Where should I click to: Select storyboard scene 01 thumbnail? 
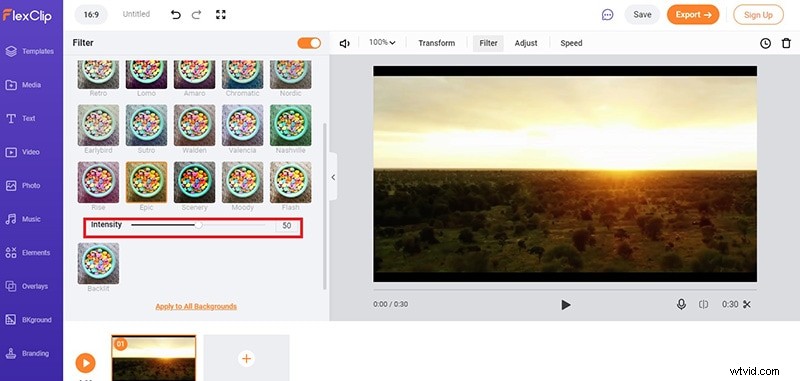click(x=154, y=358)
